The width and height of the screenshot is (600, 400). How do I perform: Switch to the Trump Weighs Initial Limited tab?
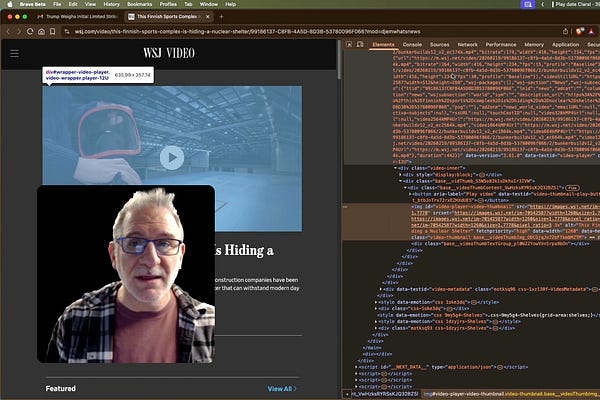[78, 16]
